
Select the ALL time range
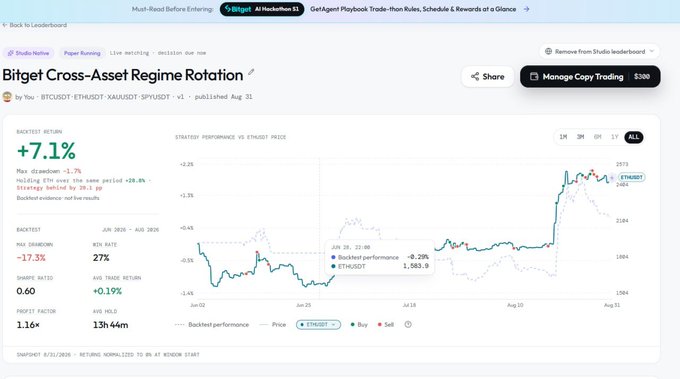(634, 137)
